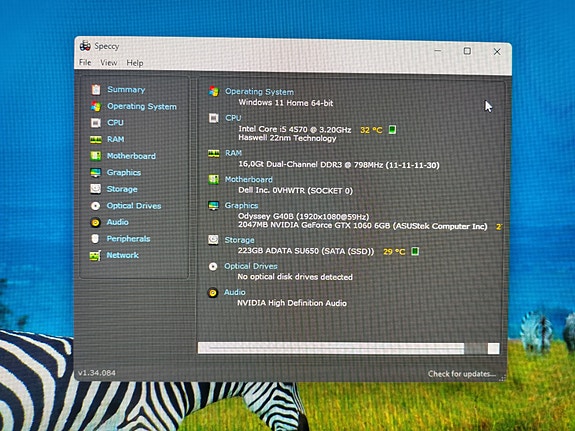The width and height of the screenshot is (575, 431).
Task: Open the View menu
Action: pyautogui.click(x=109, y=63)
